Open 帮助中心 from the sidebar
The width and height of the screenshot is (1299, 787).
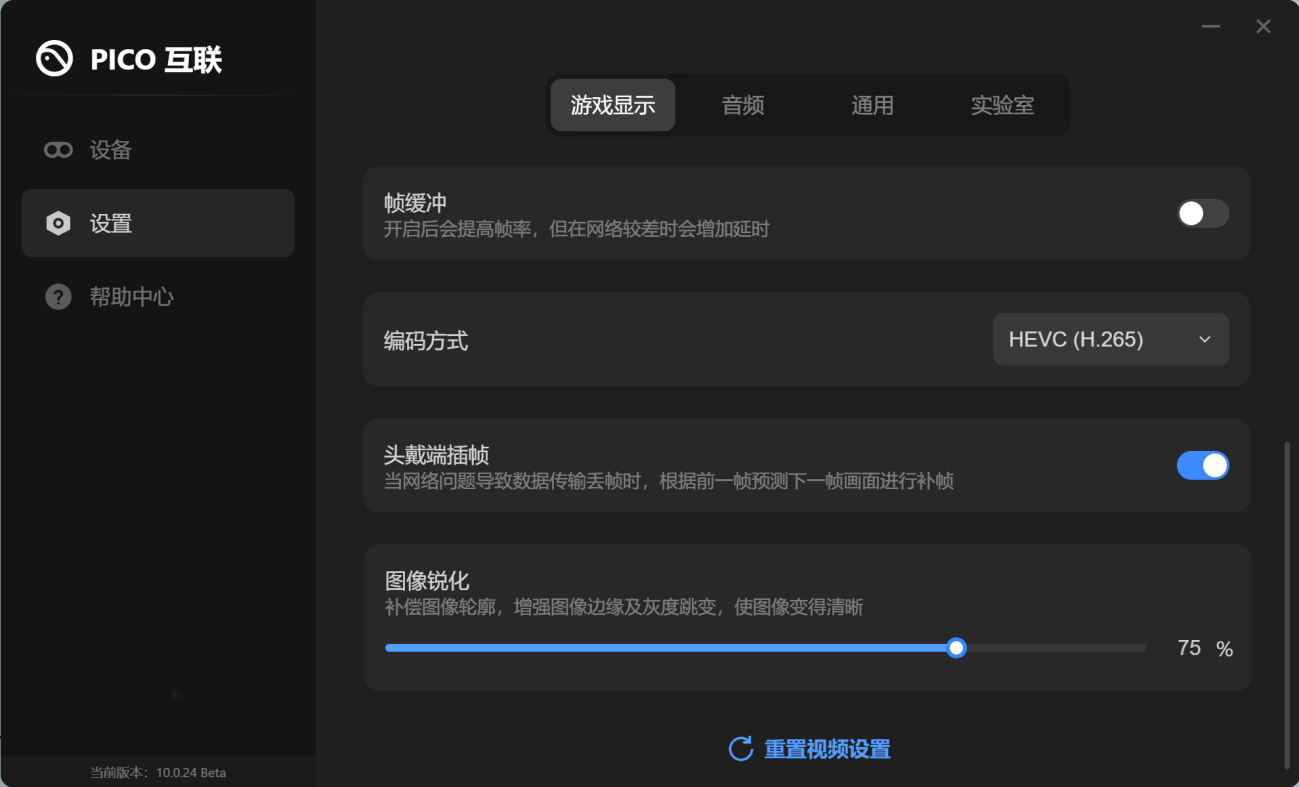(x=131, y=297)
